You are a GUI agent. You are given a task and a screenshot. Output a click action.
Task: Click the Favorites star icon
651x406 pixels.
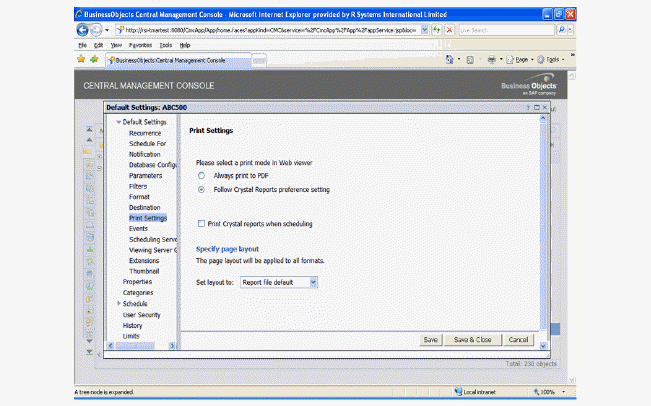tap(80, 59)
